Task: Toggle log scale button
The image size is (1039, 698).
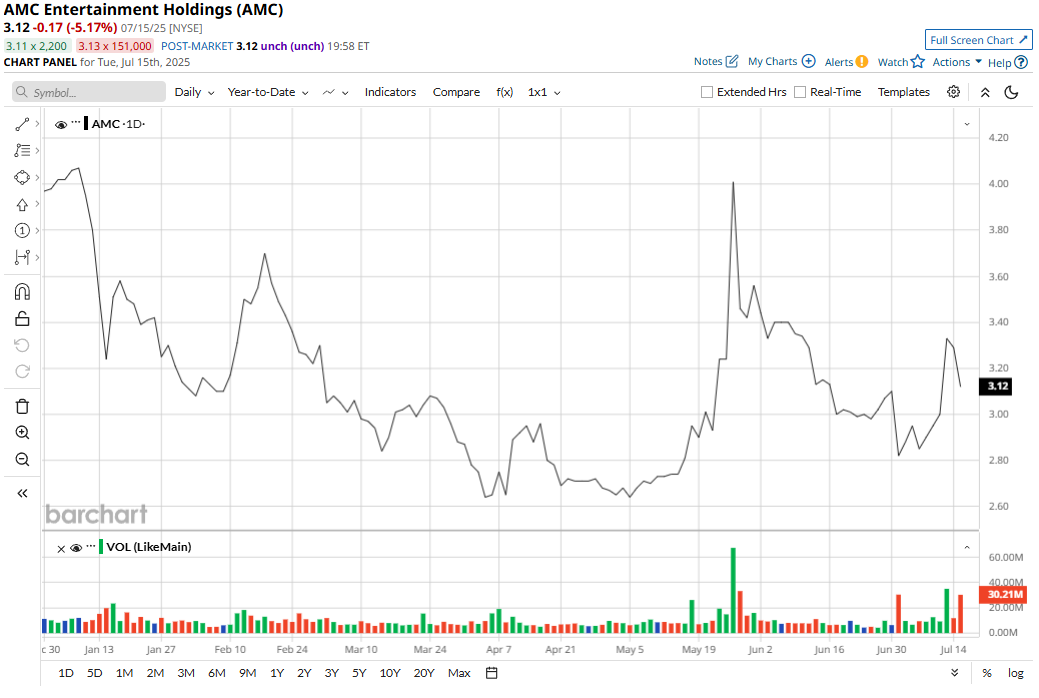Action: pos(1016,673)
